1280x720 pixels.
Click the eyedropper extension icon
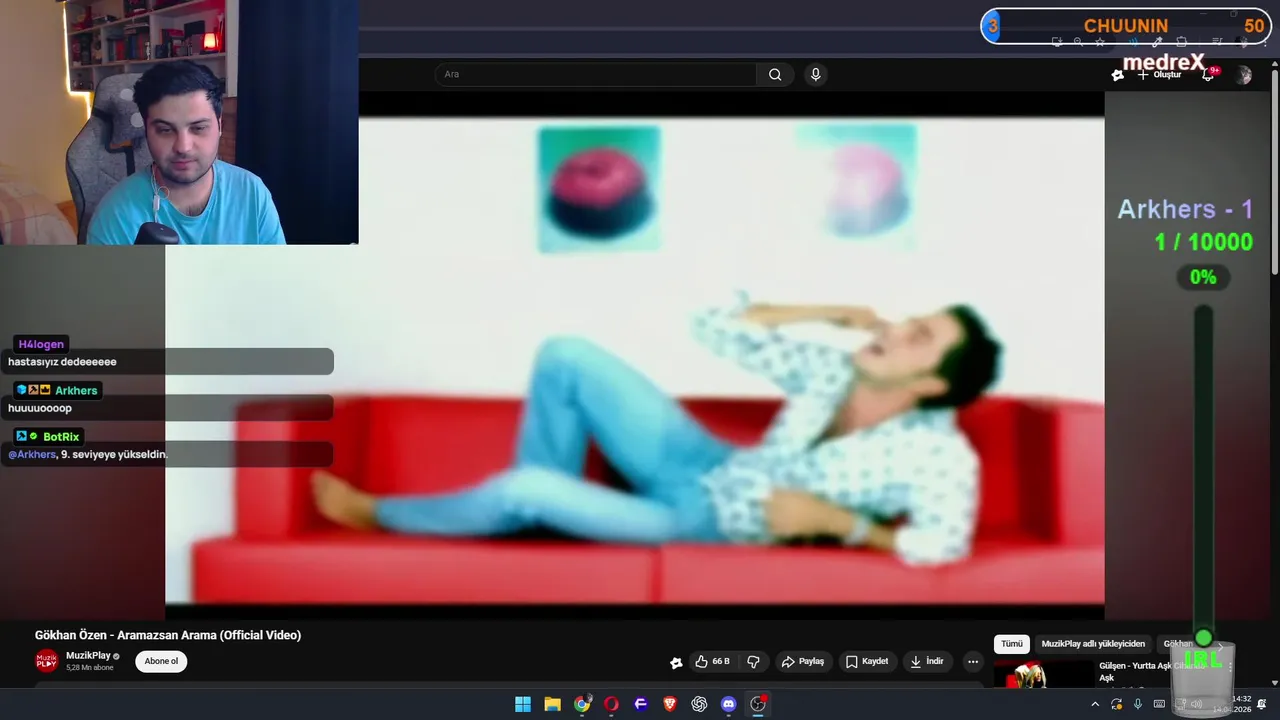coord(1157,42)
